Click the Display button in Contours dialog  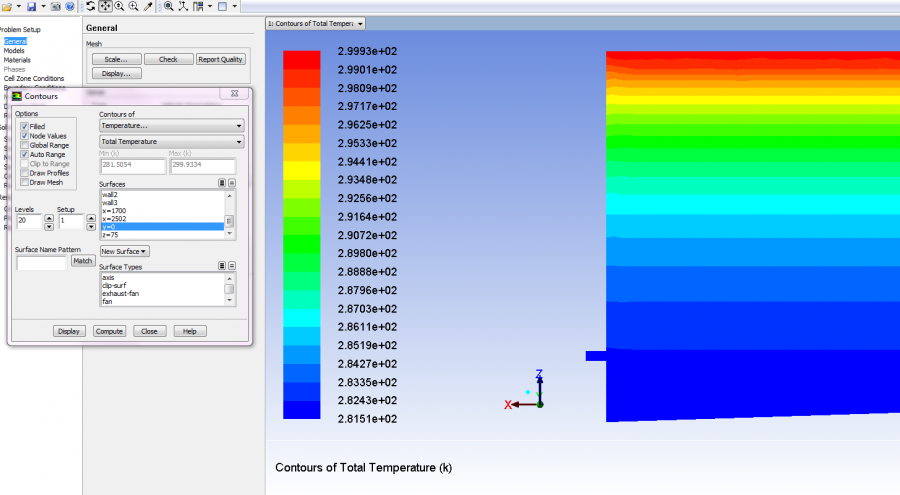(x=69, y=331)
